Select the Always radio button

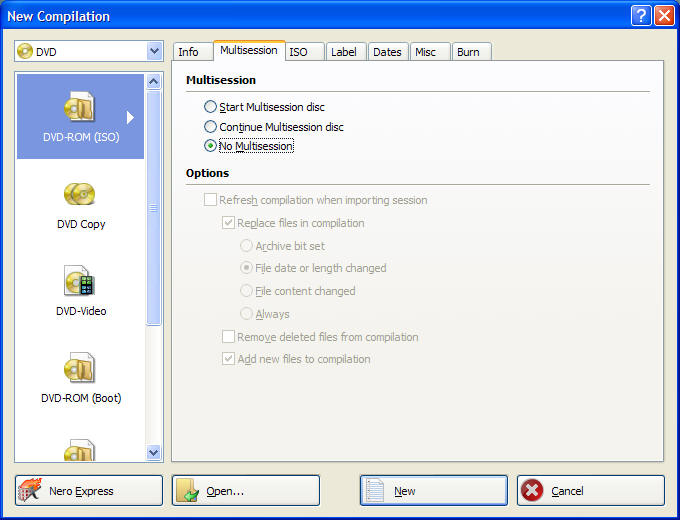click(246, 314)
